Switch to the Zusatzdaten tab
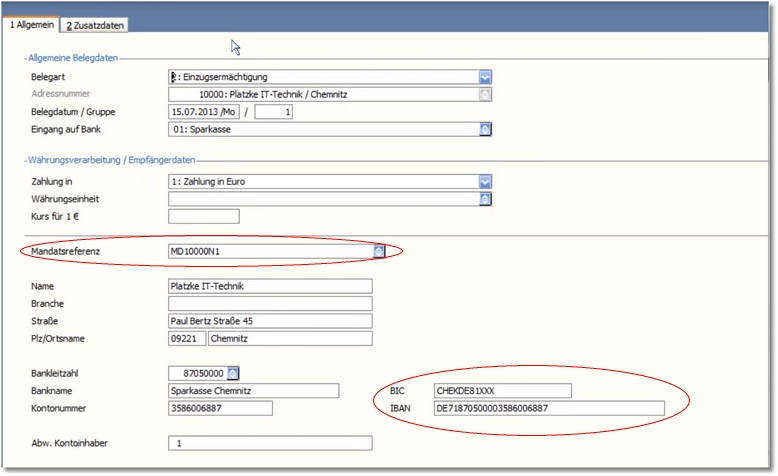The image size is (778, 476). pyautogui.click(x=94, y=24)
